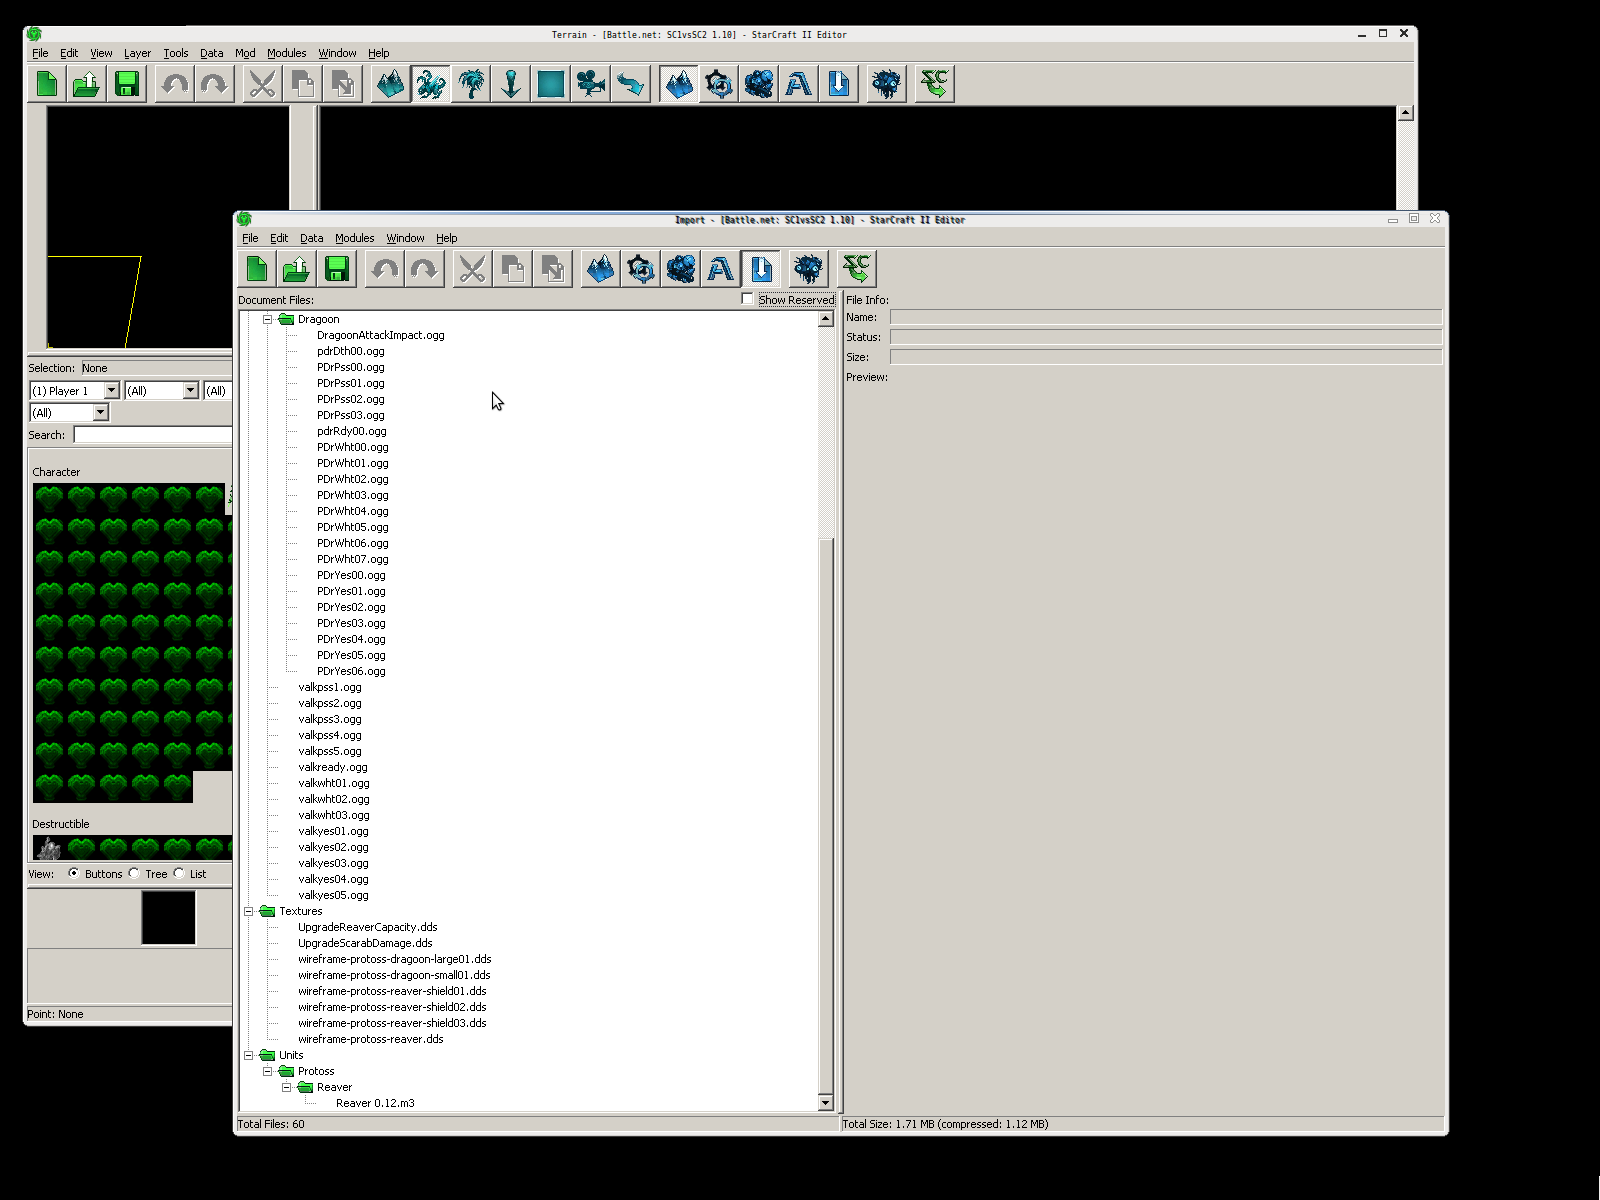Select the Tree view radio button
Screen dimensions: 1600x1200
tap(134, 873)
